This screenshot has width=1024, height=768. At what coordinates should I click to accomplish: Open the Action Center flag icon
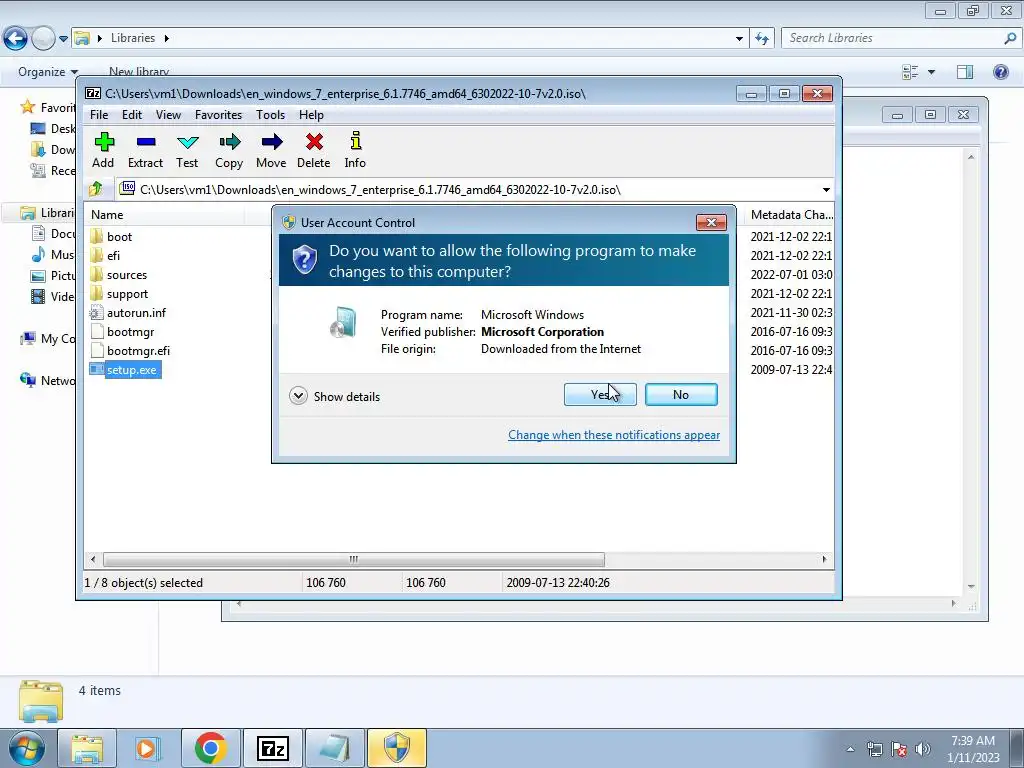[899, 749]
